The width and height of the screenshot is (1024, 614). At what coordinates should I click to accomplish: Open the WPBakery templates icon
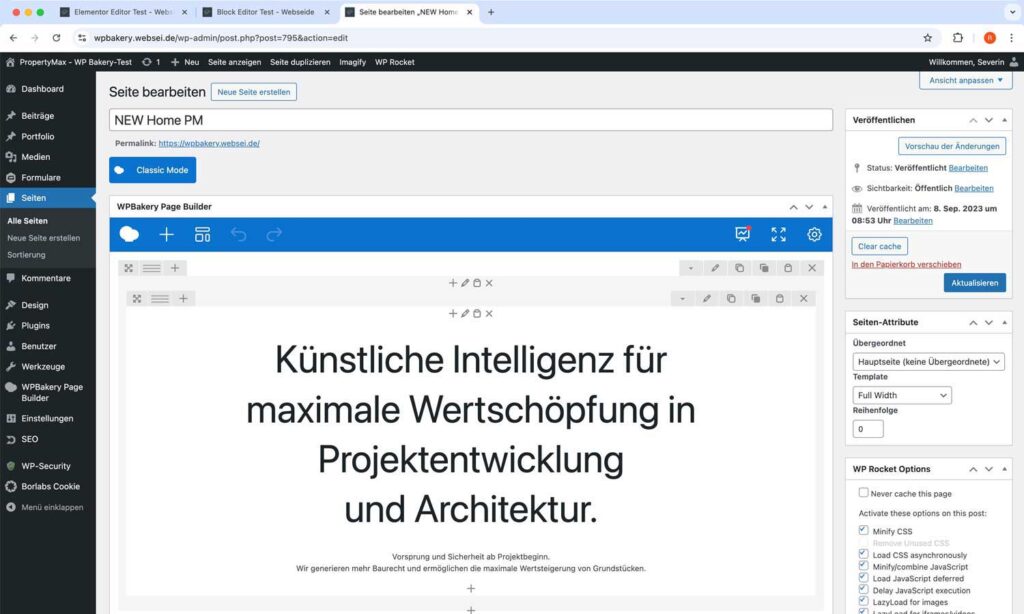pyautogui.click(x=202, y=234)
